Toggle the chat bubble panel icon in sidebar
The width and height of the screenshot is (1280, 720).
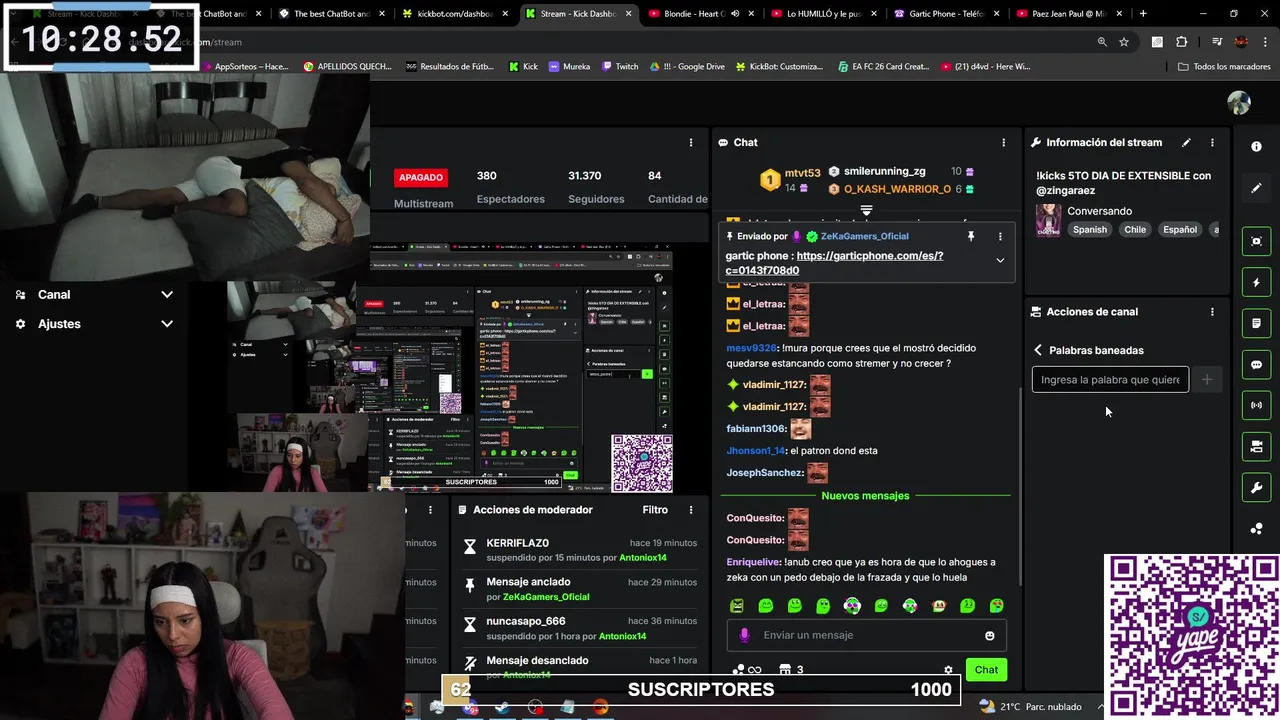(x=1256, y=364)
